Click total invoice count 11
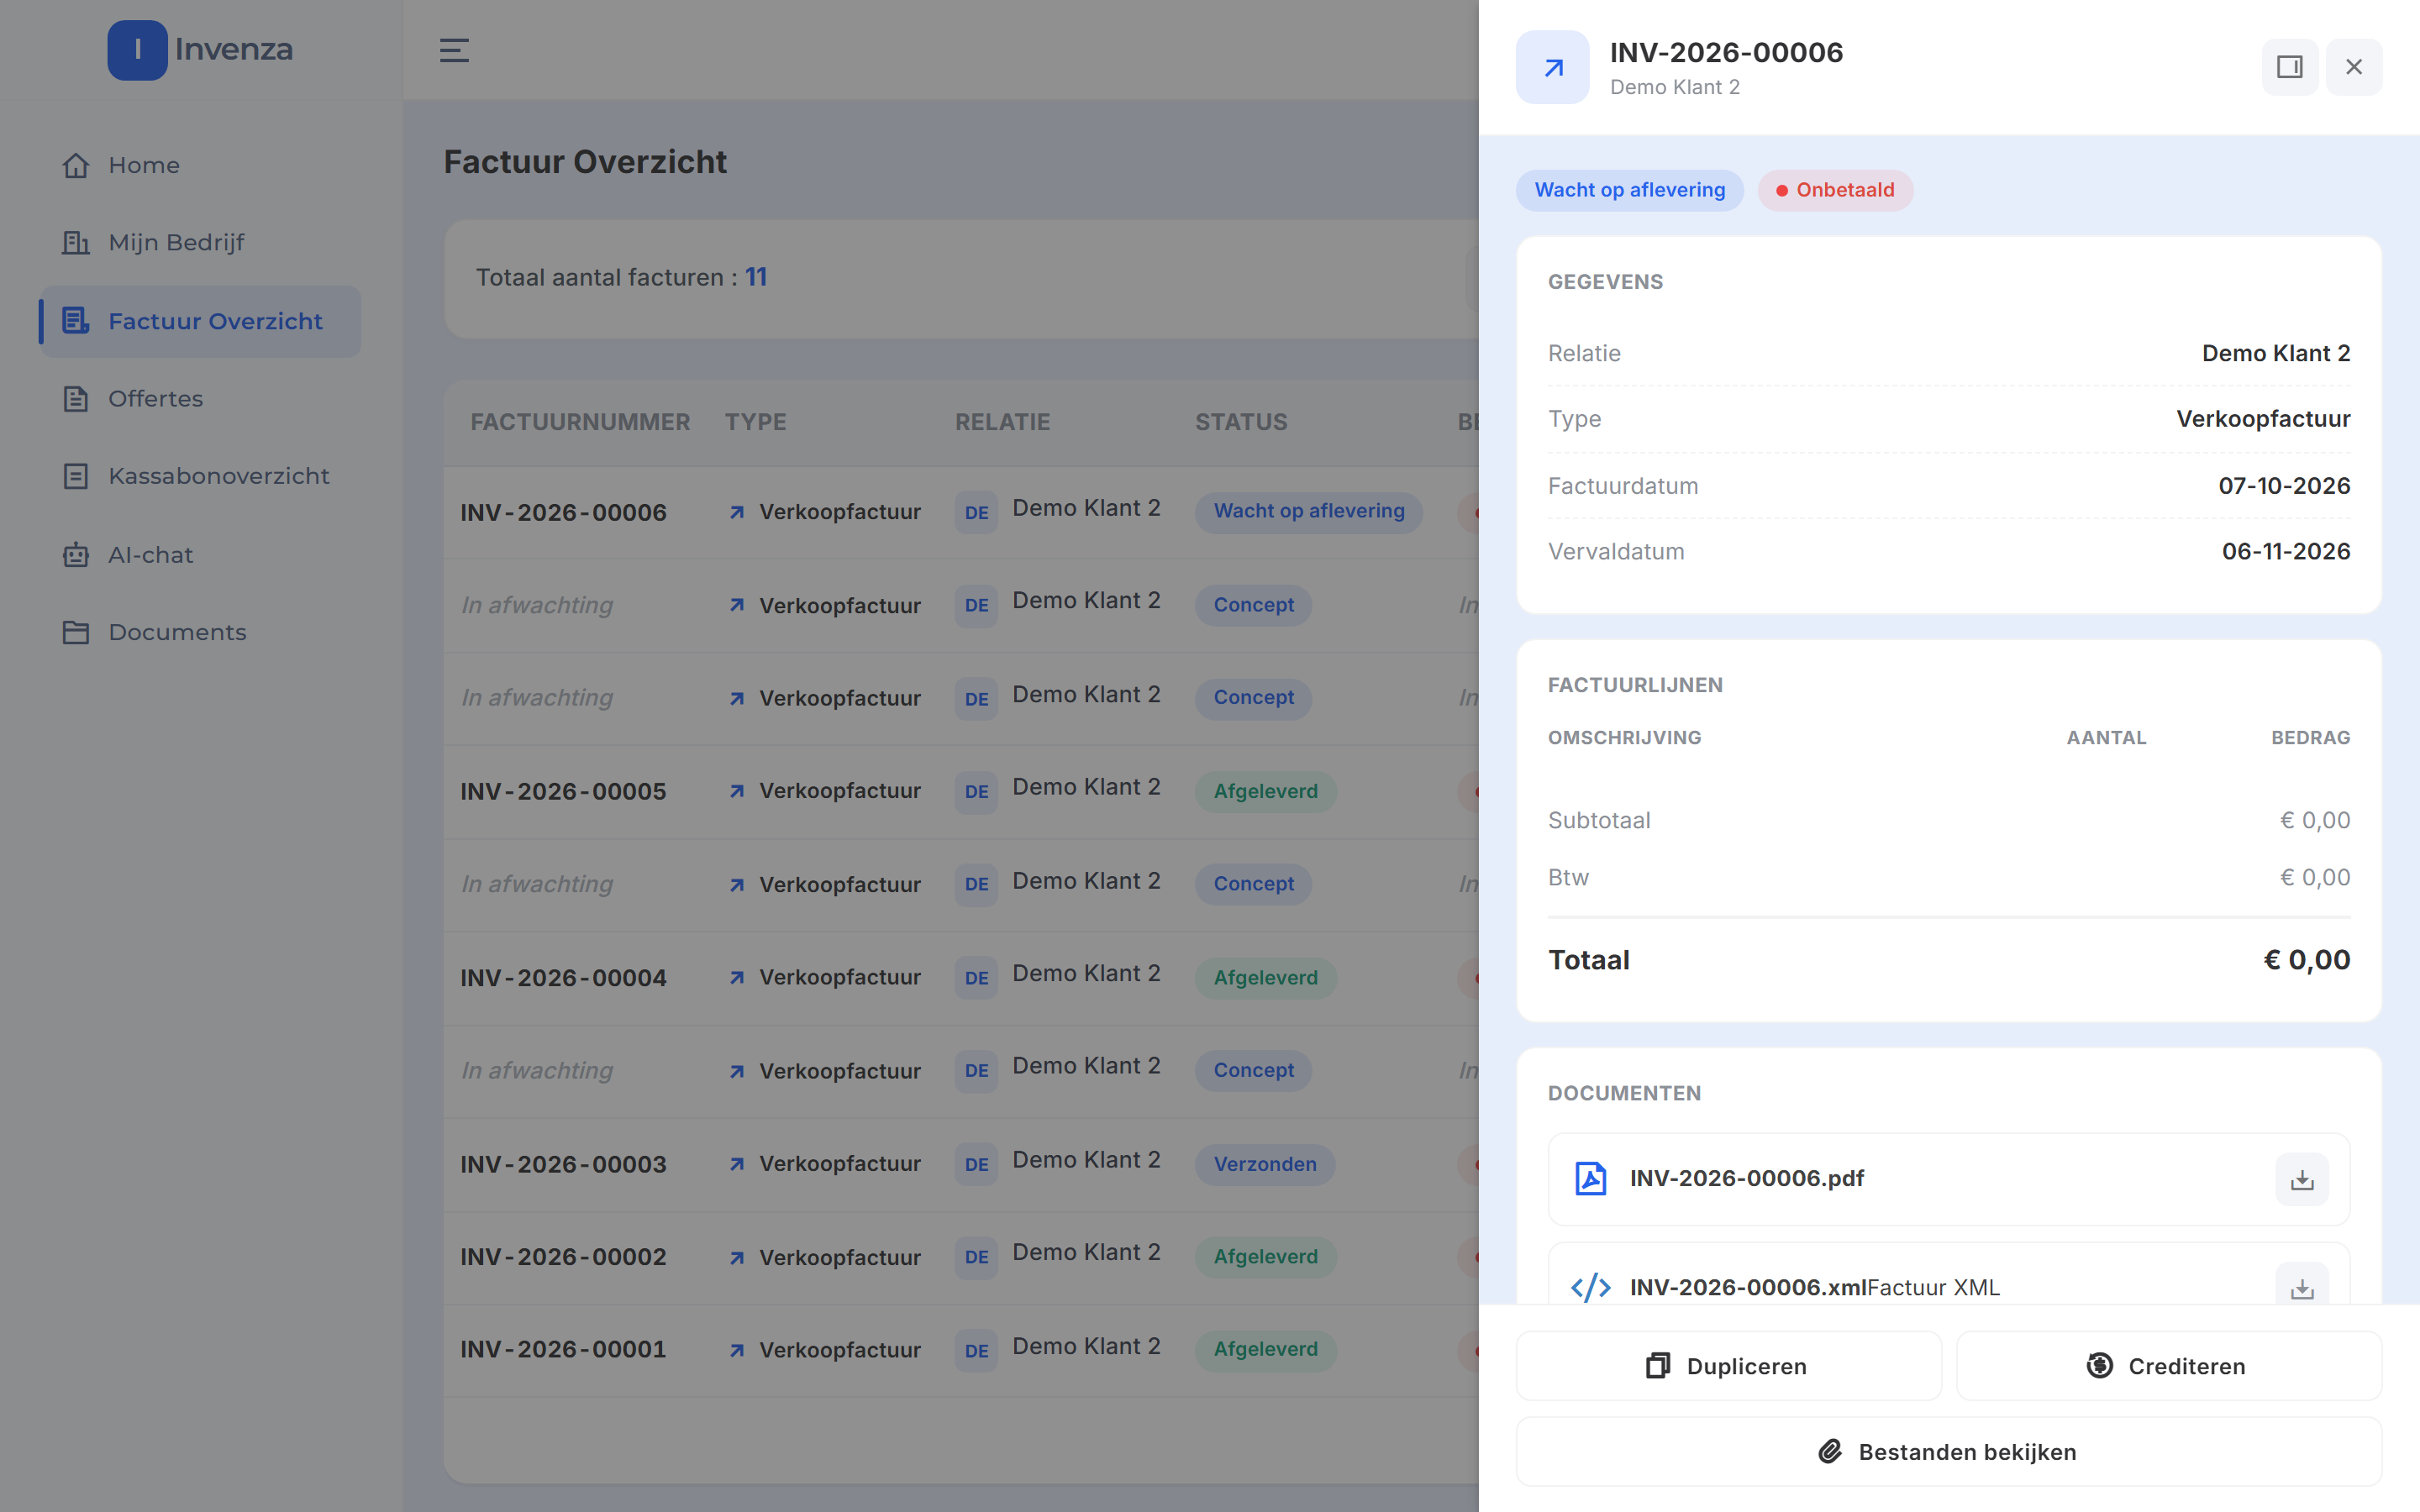The width and height of the screenshot is (2420, 1512). click(756, 277)
